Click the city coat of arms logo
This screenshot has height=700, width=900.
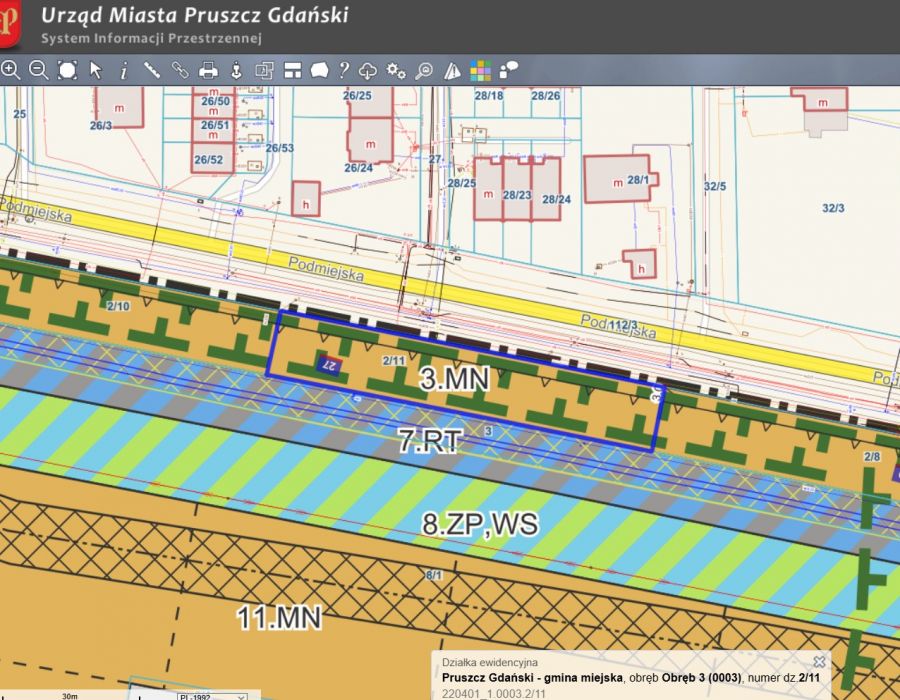tap(10, 25)
